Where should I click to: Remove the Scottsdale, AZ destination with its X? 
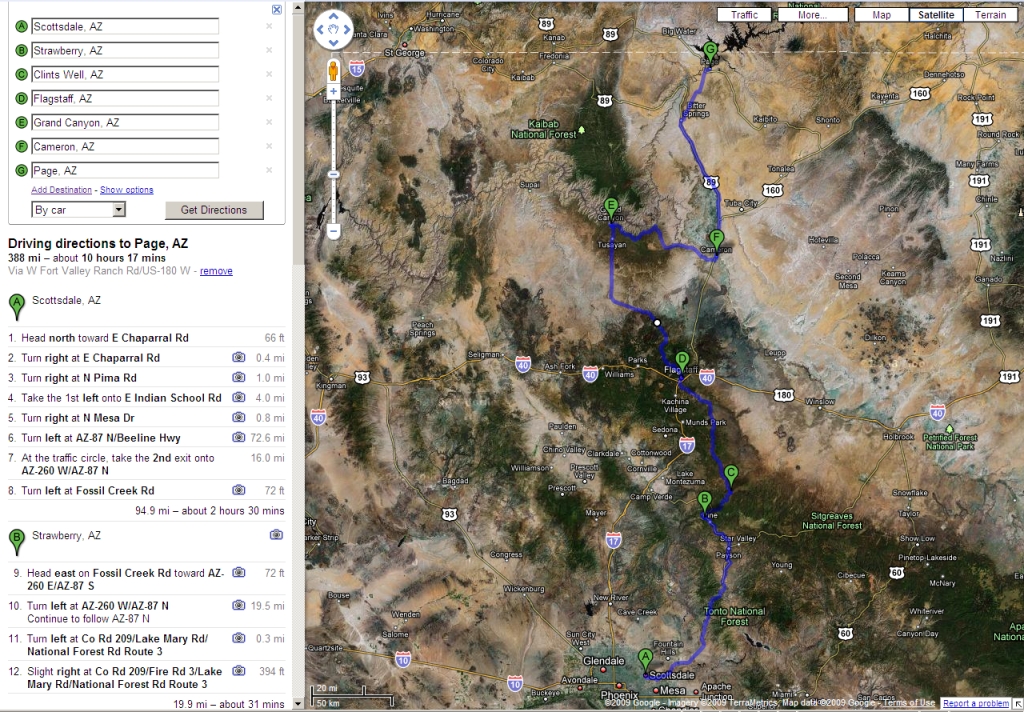(269, 26)
